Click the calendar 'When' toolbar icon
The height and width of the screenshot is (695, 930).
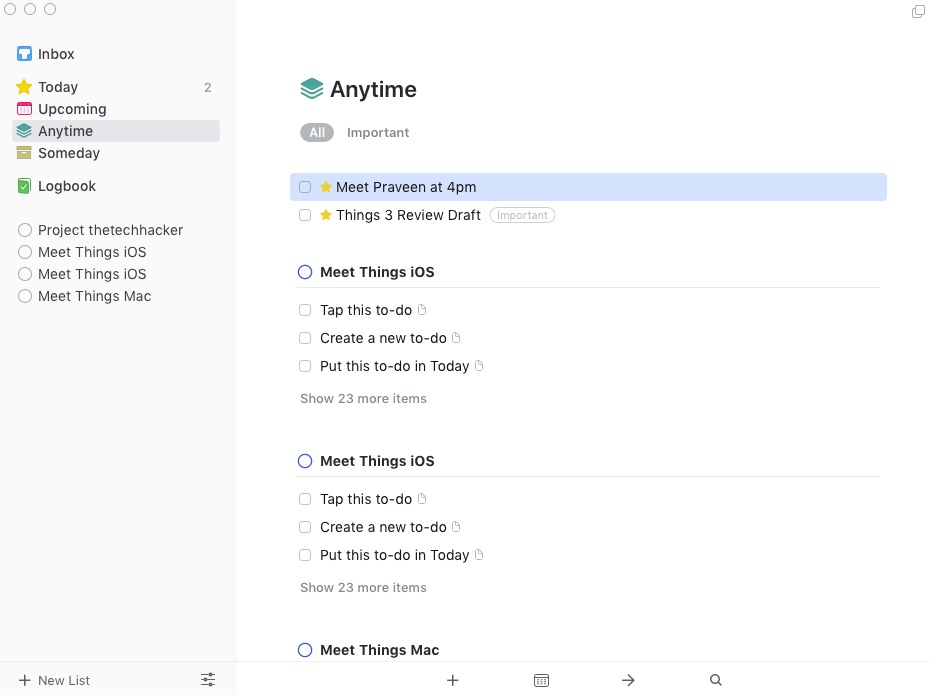(541, 680)
